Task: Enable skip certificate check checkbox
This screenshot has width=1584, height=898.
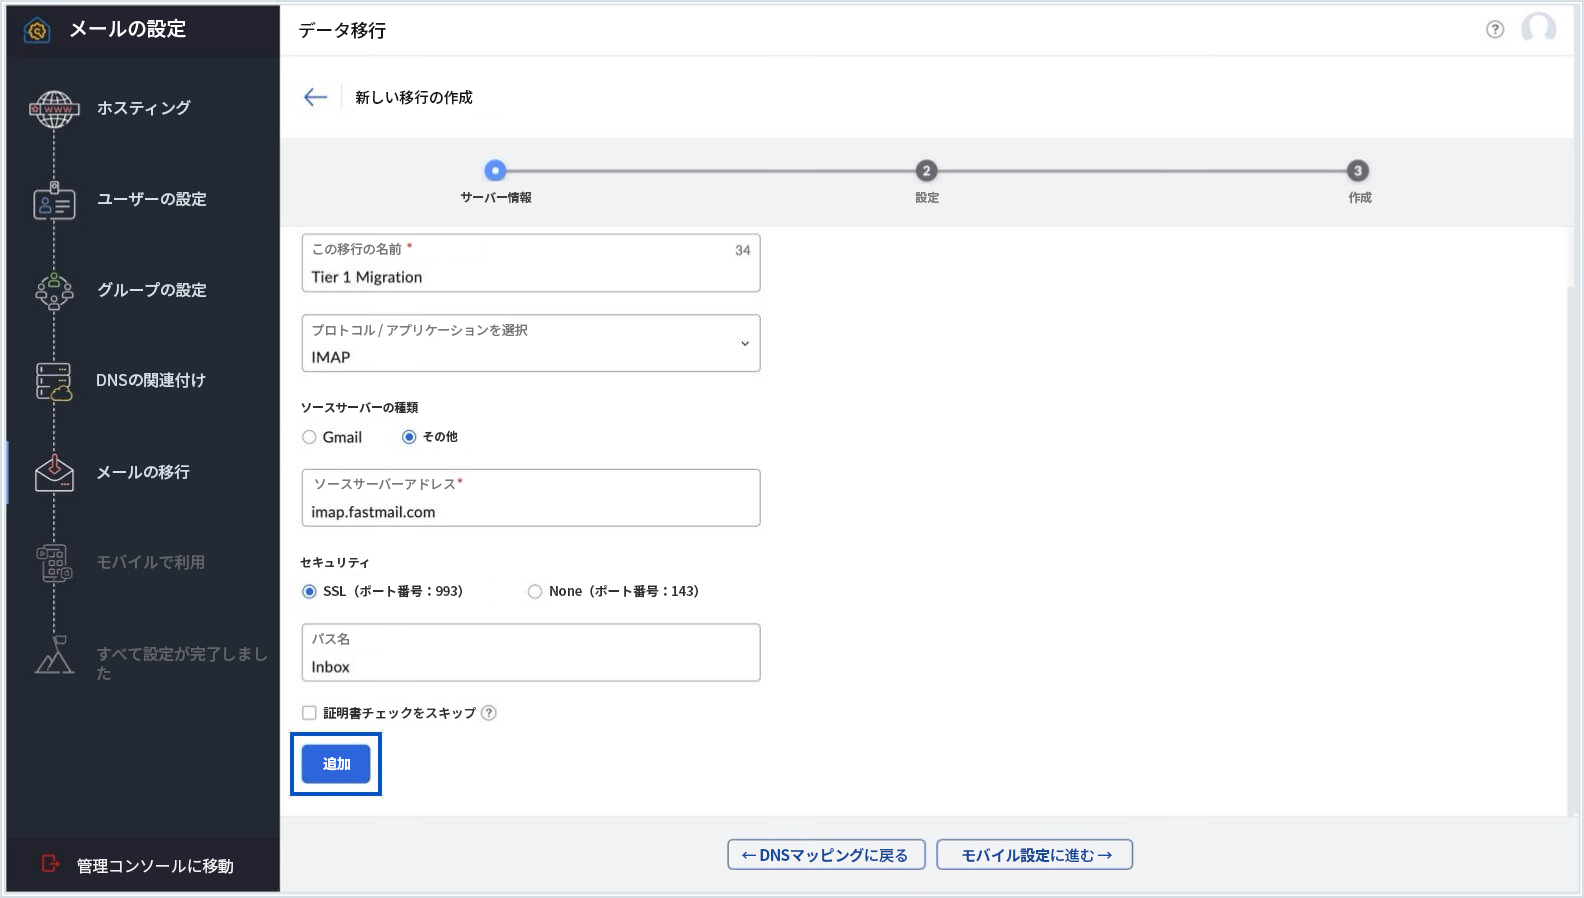Action: click(310, 713)
